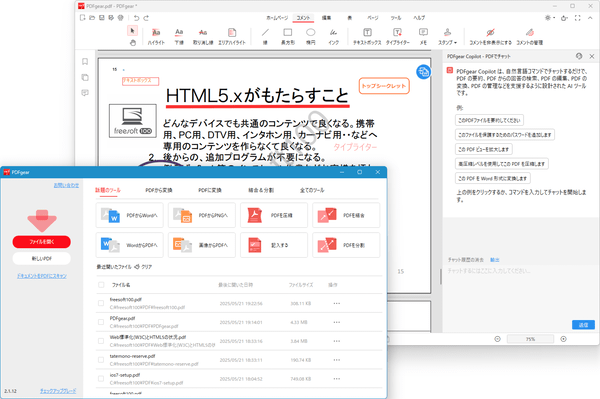The image size is (600, 399).
Task: Switch to the 編集 ribbon tab
Action: tap(326, 18)
